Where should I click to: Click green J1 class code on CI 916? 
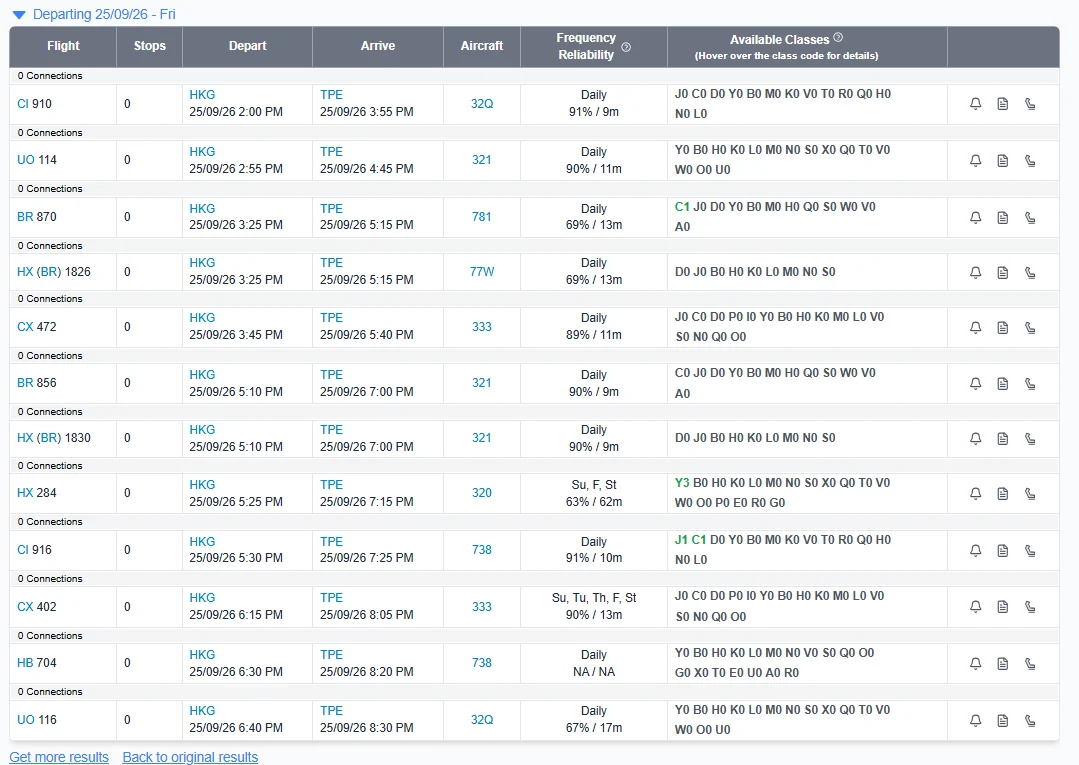coord(681,540)
